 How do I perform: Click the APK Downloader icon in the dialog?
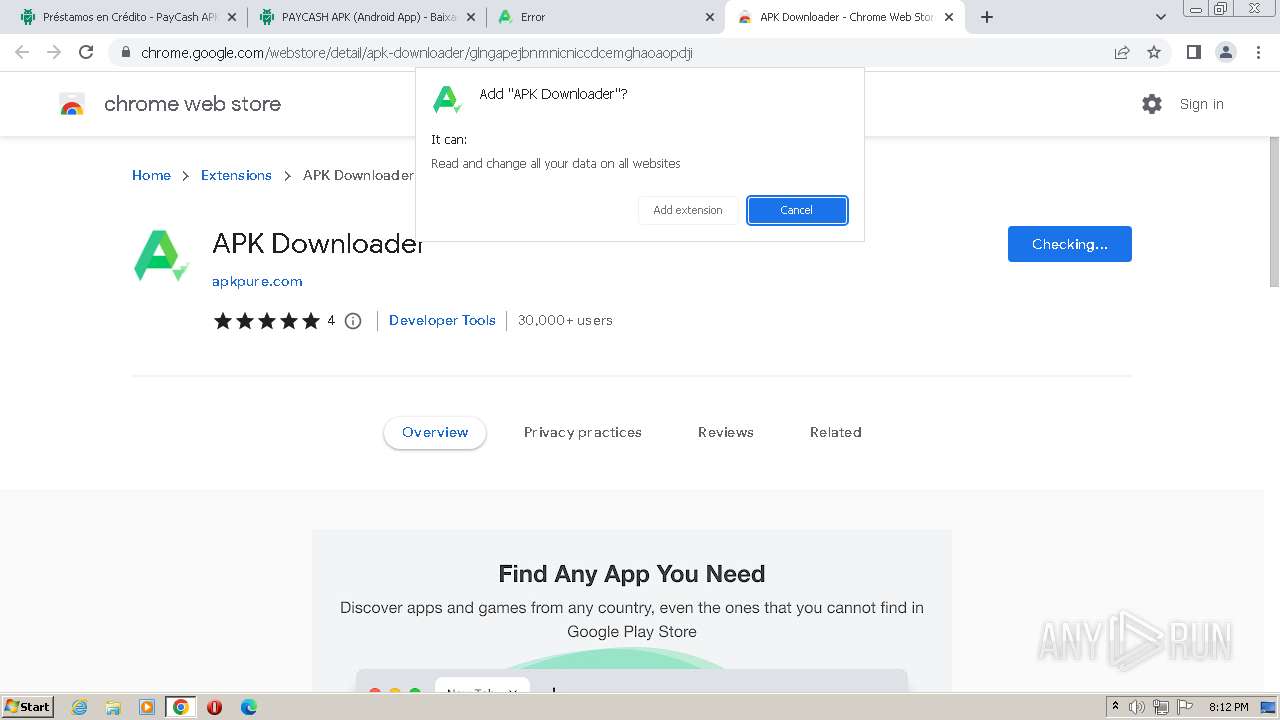pos(447,99)
